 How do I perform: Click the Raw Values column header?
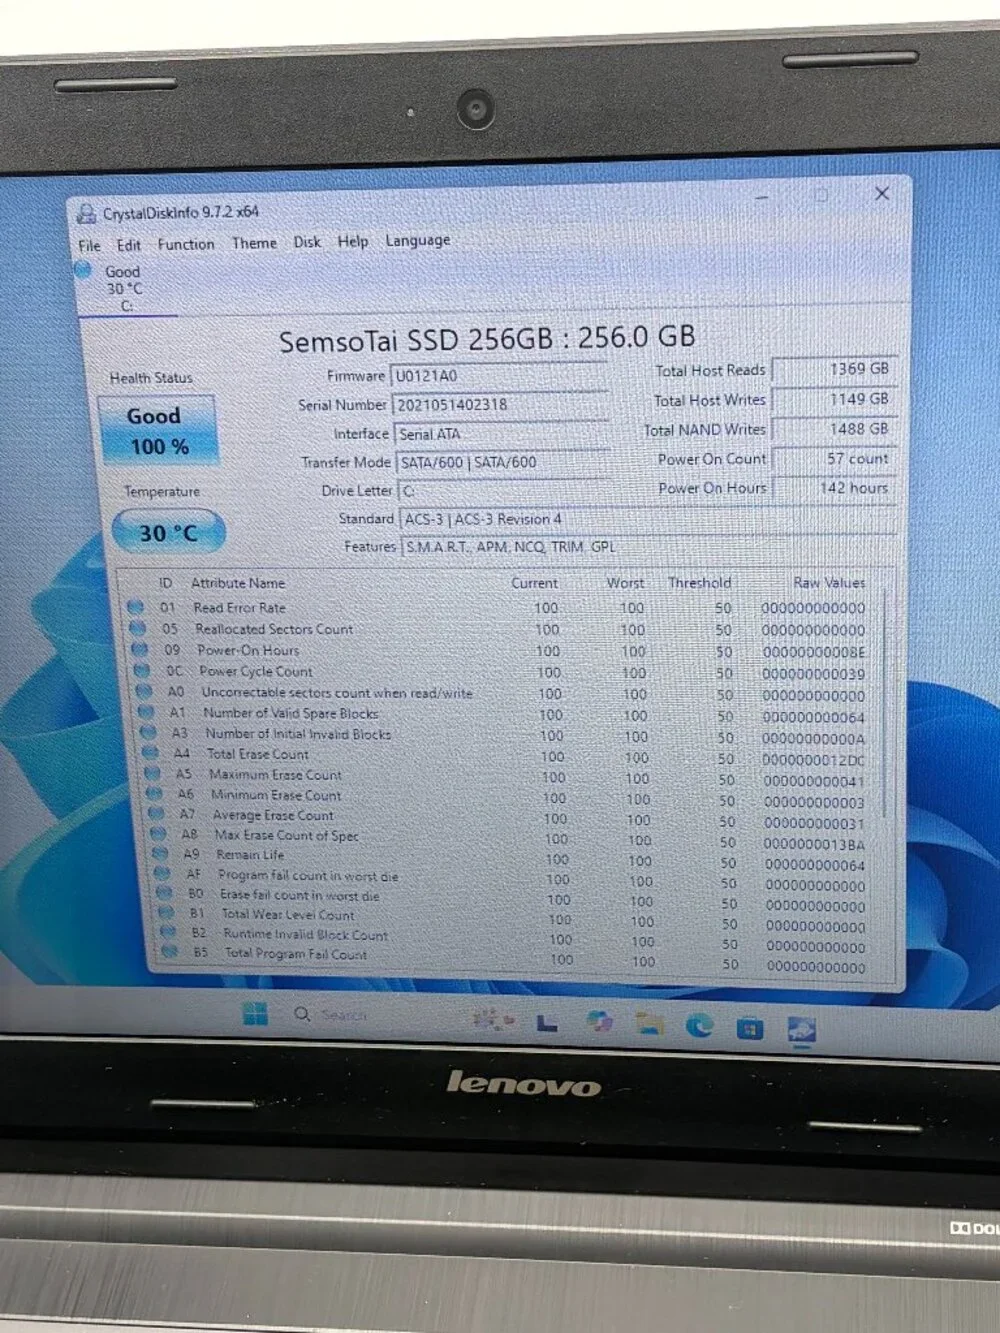click(829, 582)
